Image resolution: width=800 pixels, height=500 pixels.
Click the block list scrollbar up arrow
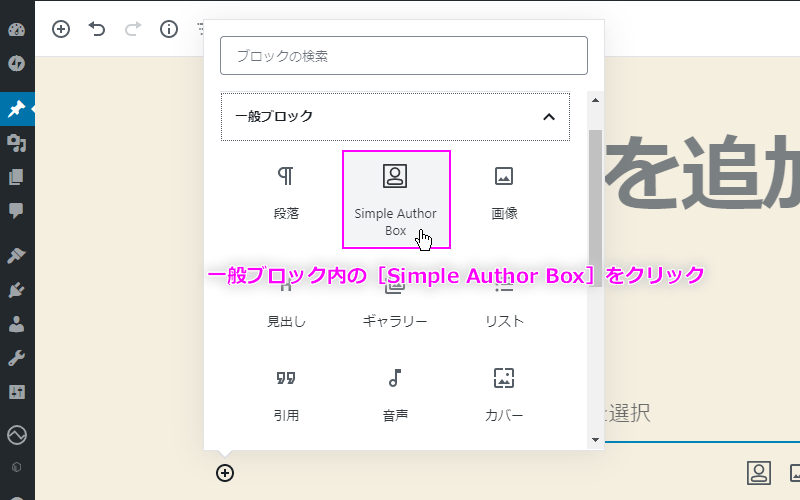(x=595, y=100)
